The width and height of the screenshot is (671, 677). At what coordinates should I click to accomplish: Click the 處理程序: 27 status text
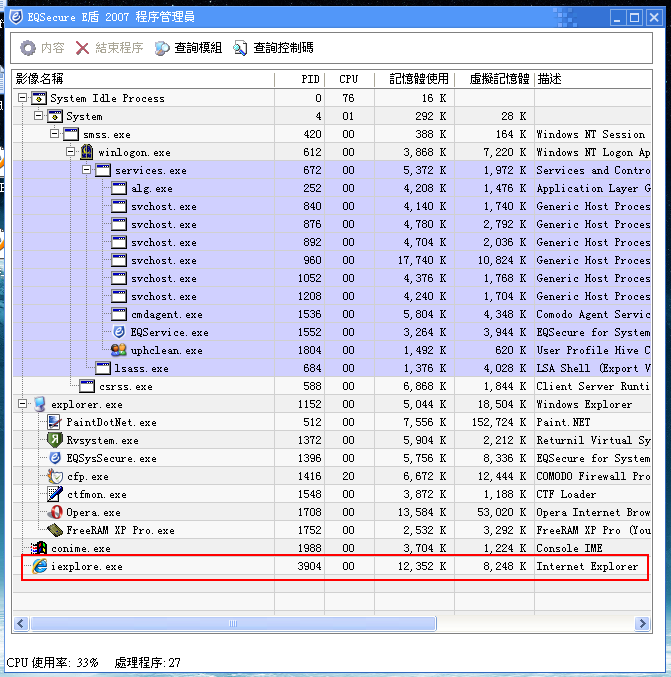pyautogui.click(x=147, y=663)
